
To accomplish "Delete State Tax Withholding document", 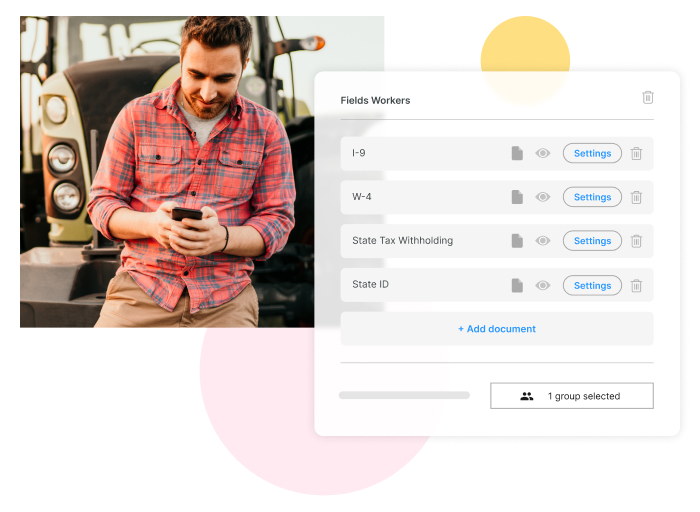I will 636,241.
